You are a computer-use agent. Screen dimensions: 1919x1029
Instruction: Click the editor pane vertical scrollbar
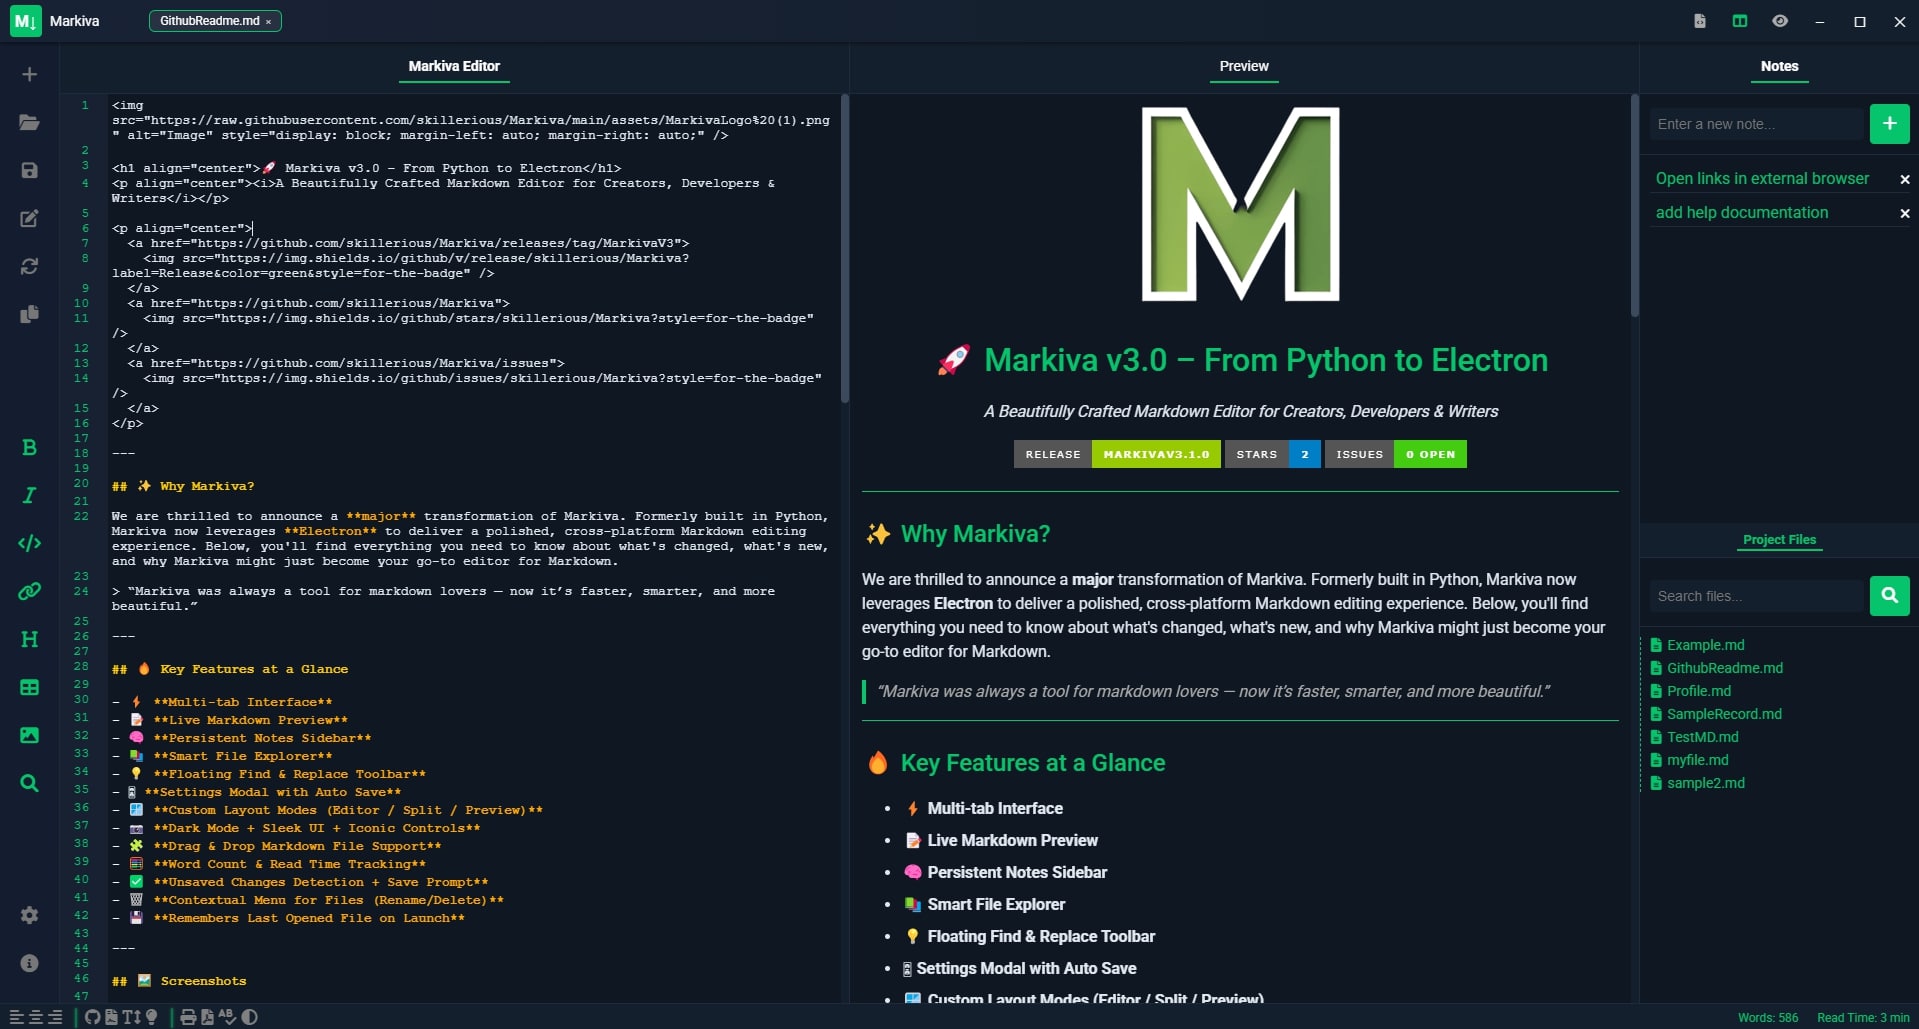(x=844, y=248)
